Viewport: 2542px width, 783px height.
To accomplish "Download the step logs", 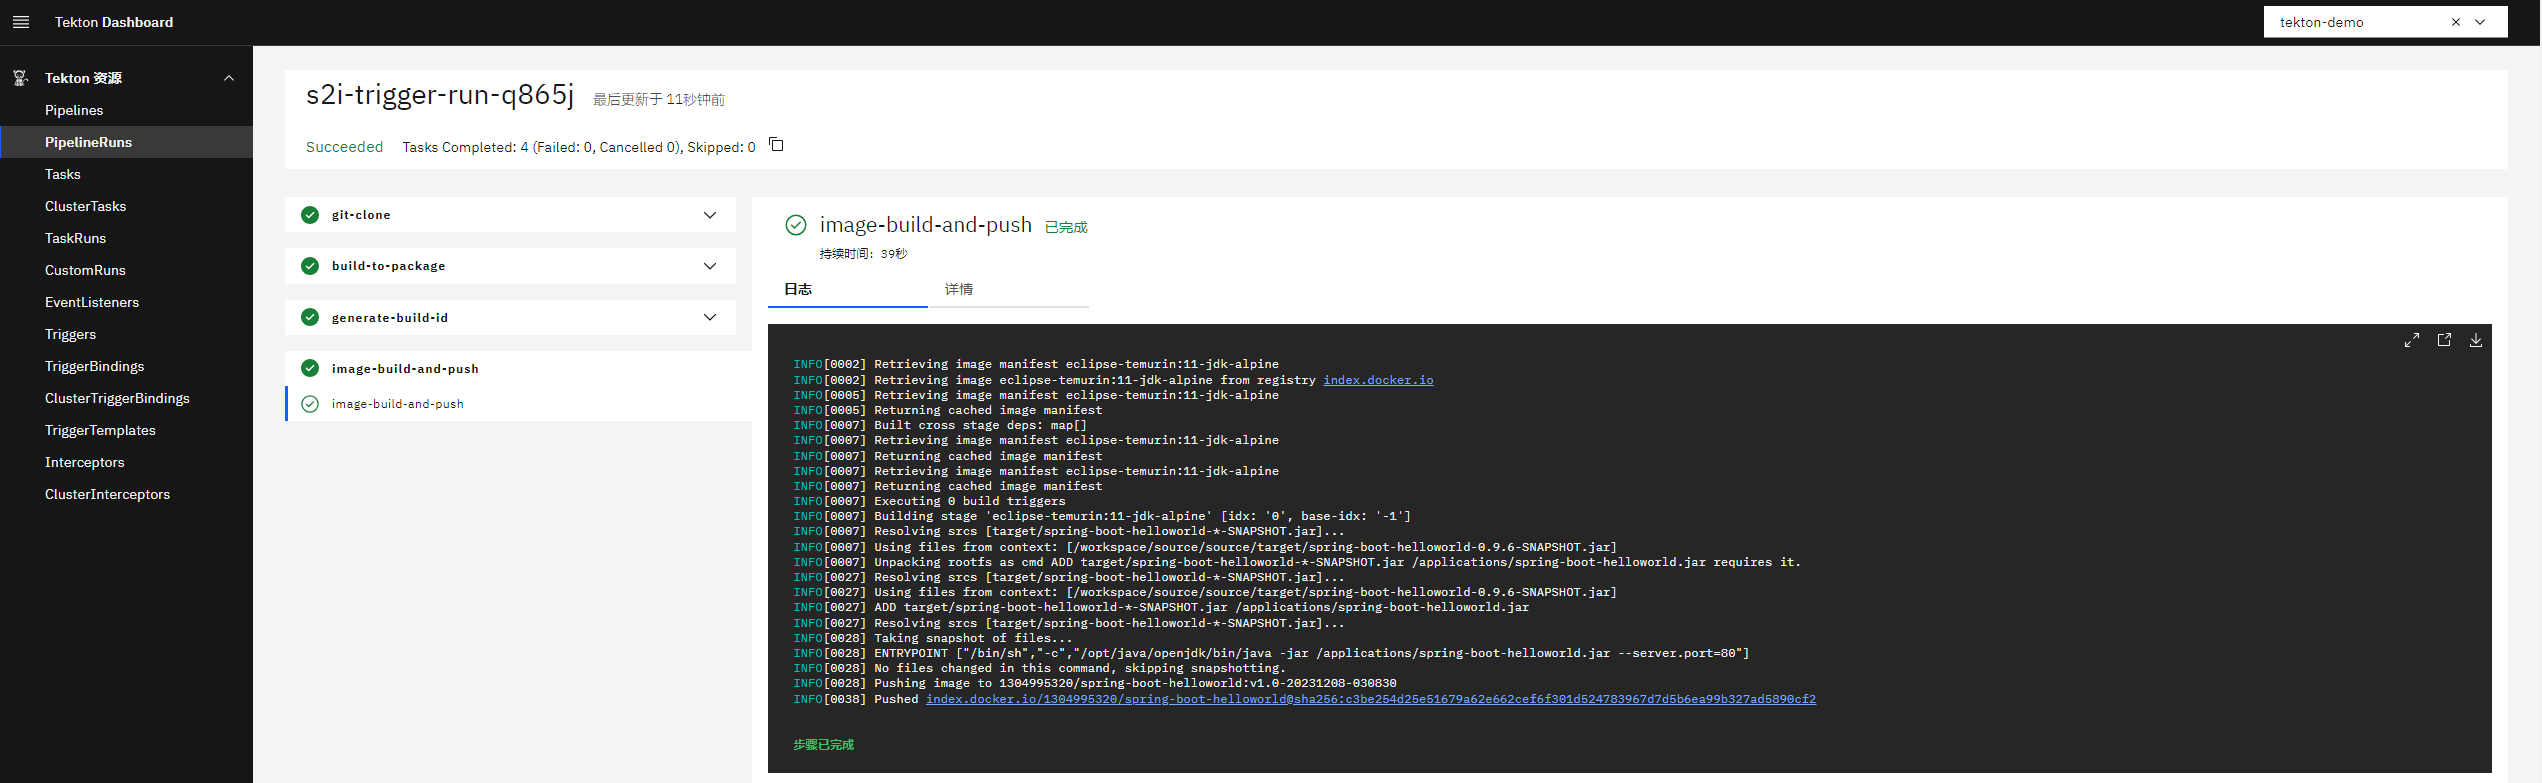I will 2476,340.
